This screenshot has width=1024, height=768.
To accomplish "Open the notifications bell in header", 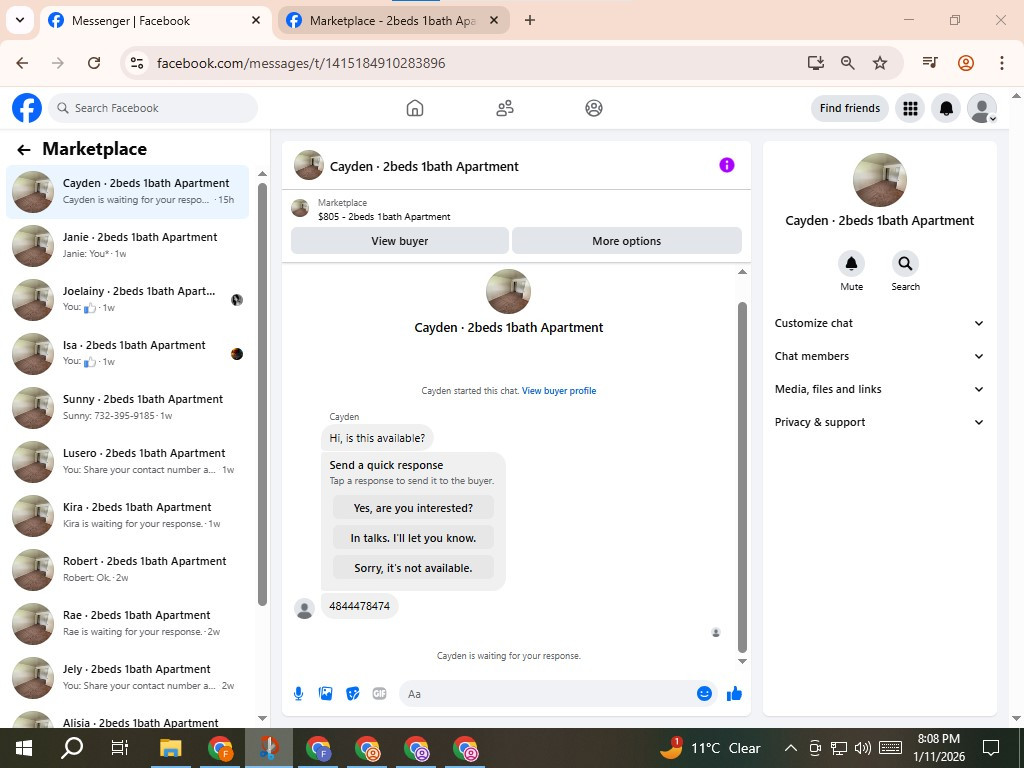I will 946,108.
